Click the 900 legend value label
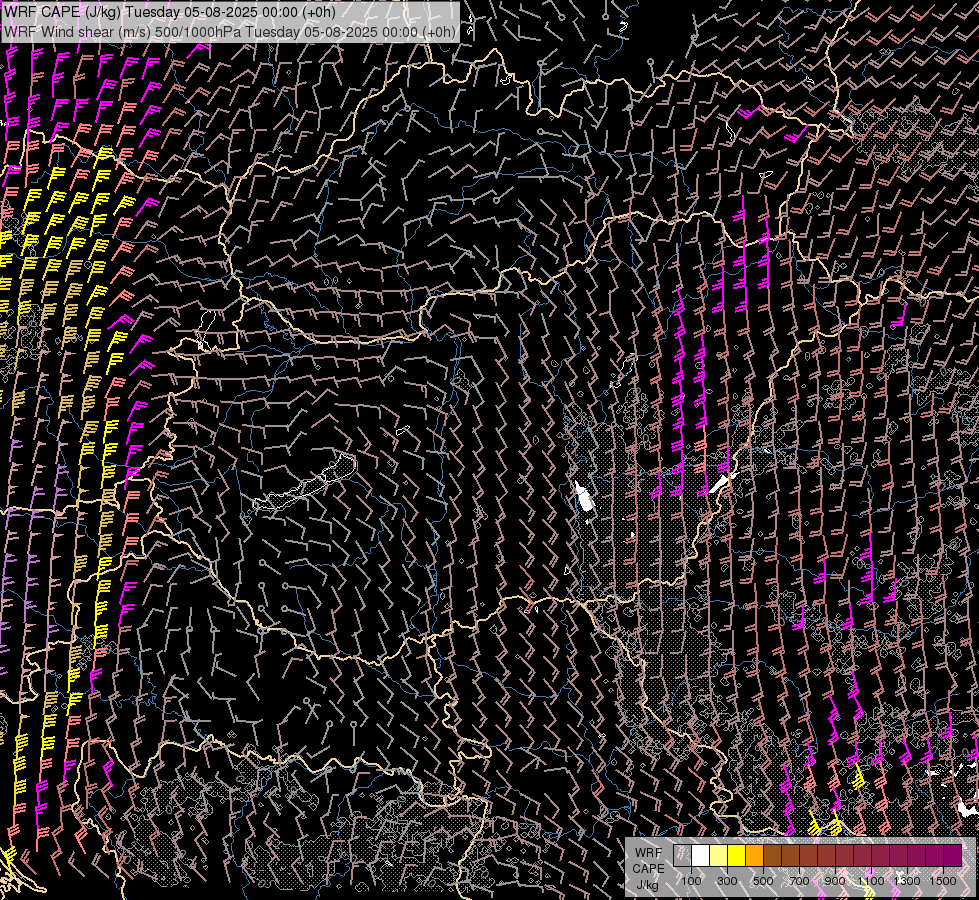The height and width of the screenshot is (900, 979). [x=835, y=881]
